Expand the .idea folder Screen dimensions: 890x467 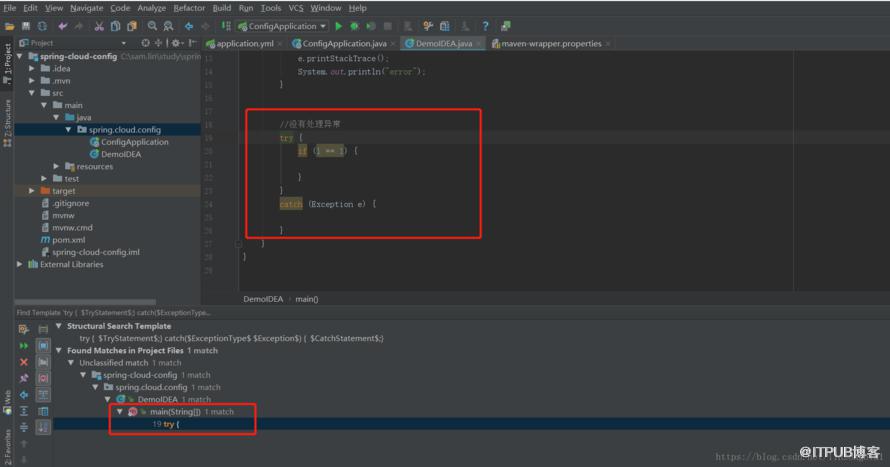(x=32, y=69)
